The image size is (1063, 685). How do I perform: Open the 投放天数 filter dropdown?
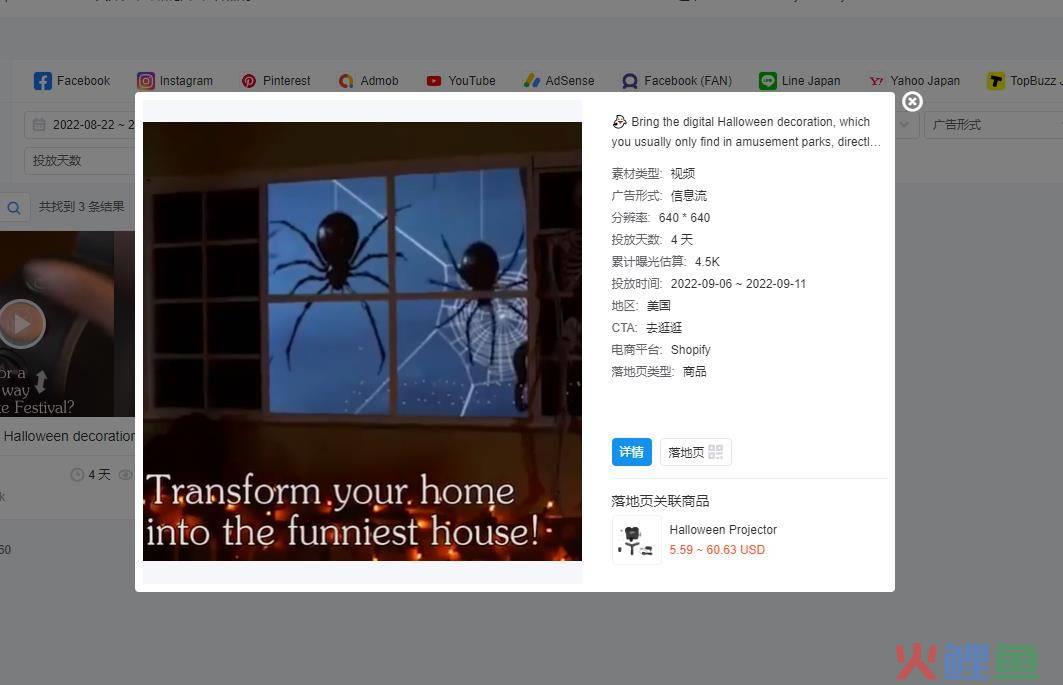tap(80, 161)
